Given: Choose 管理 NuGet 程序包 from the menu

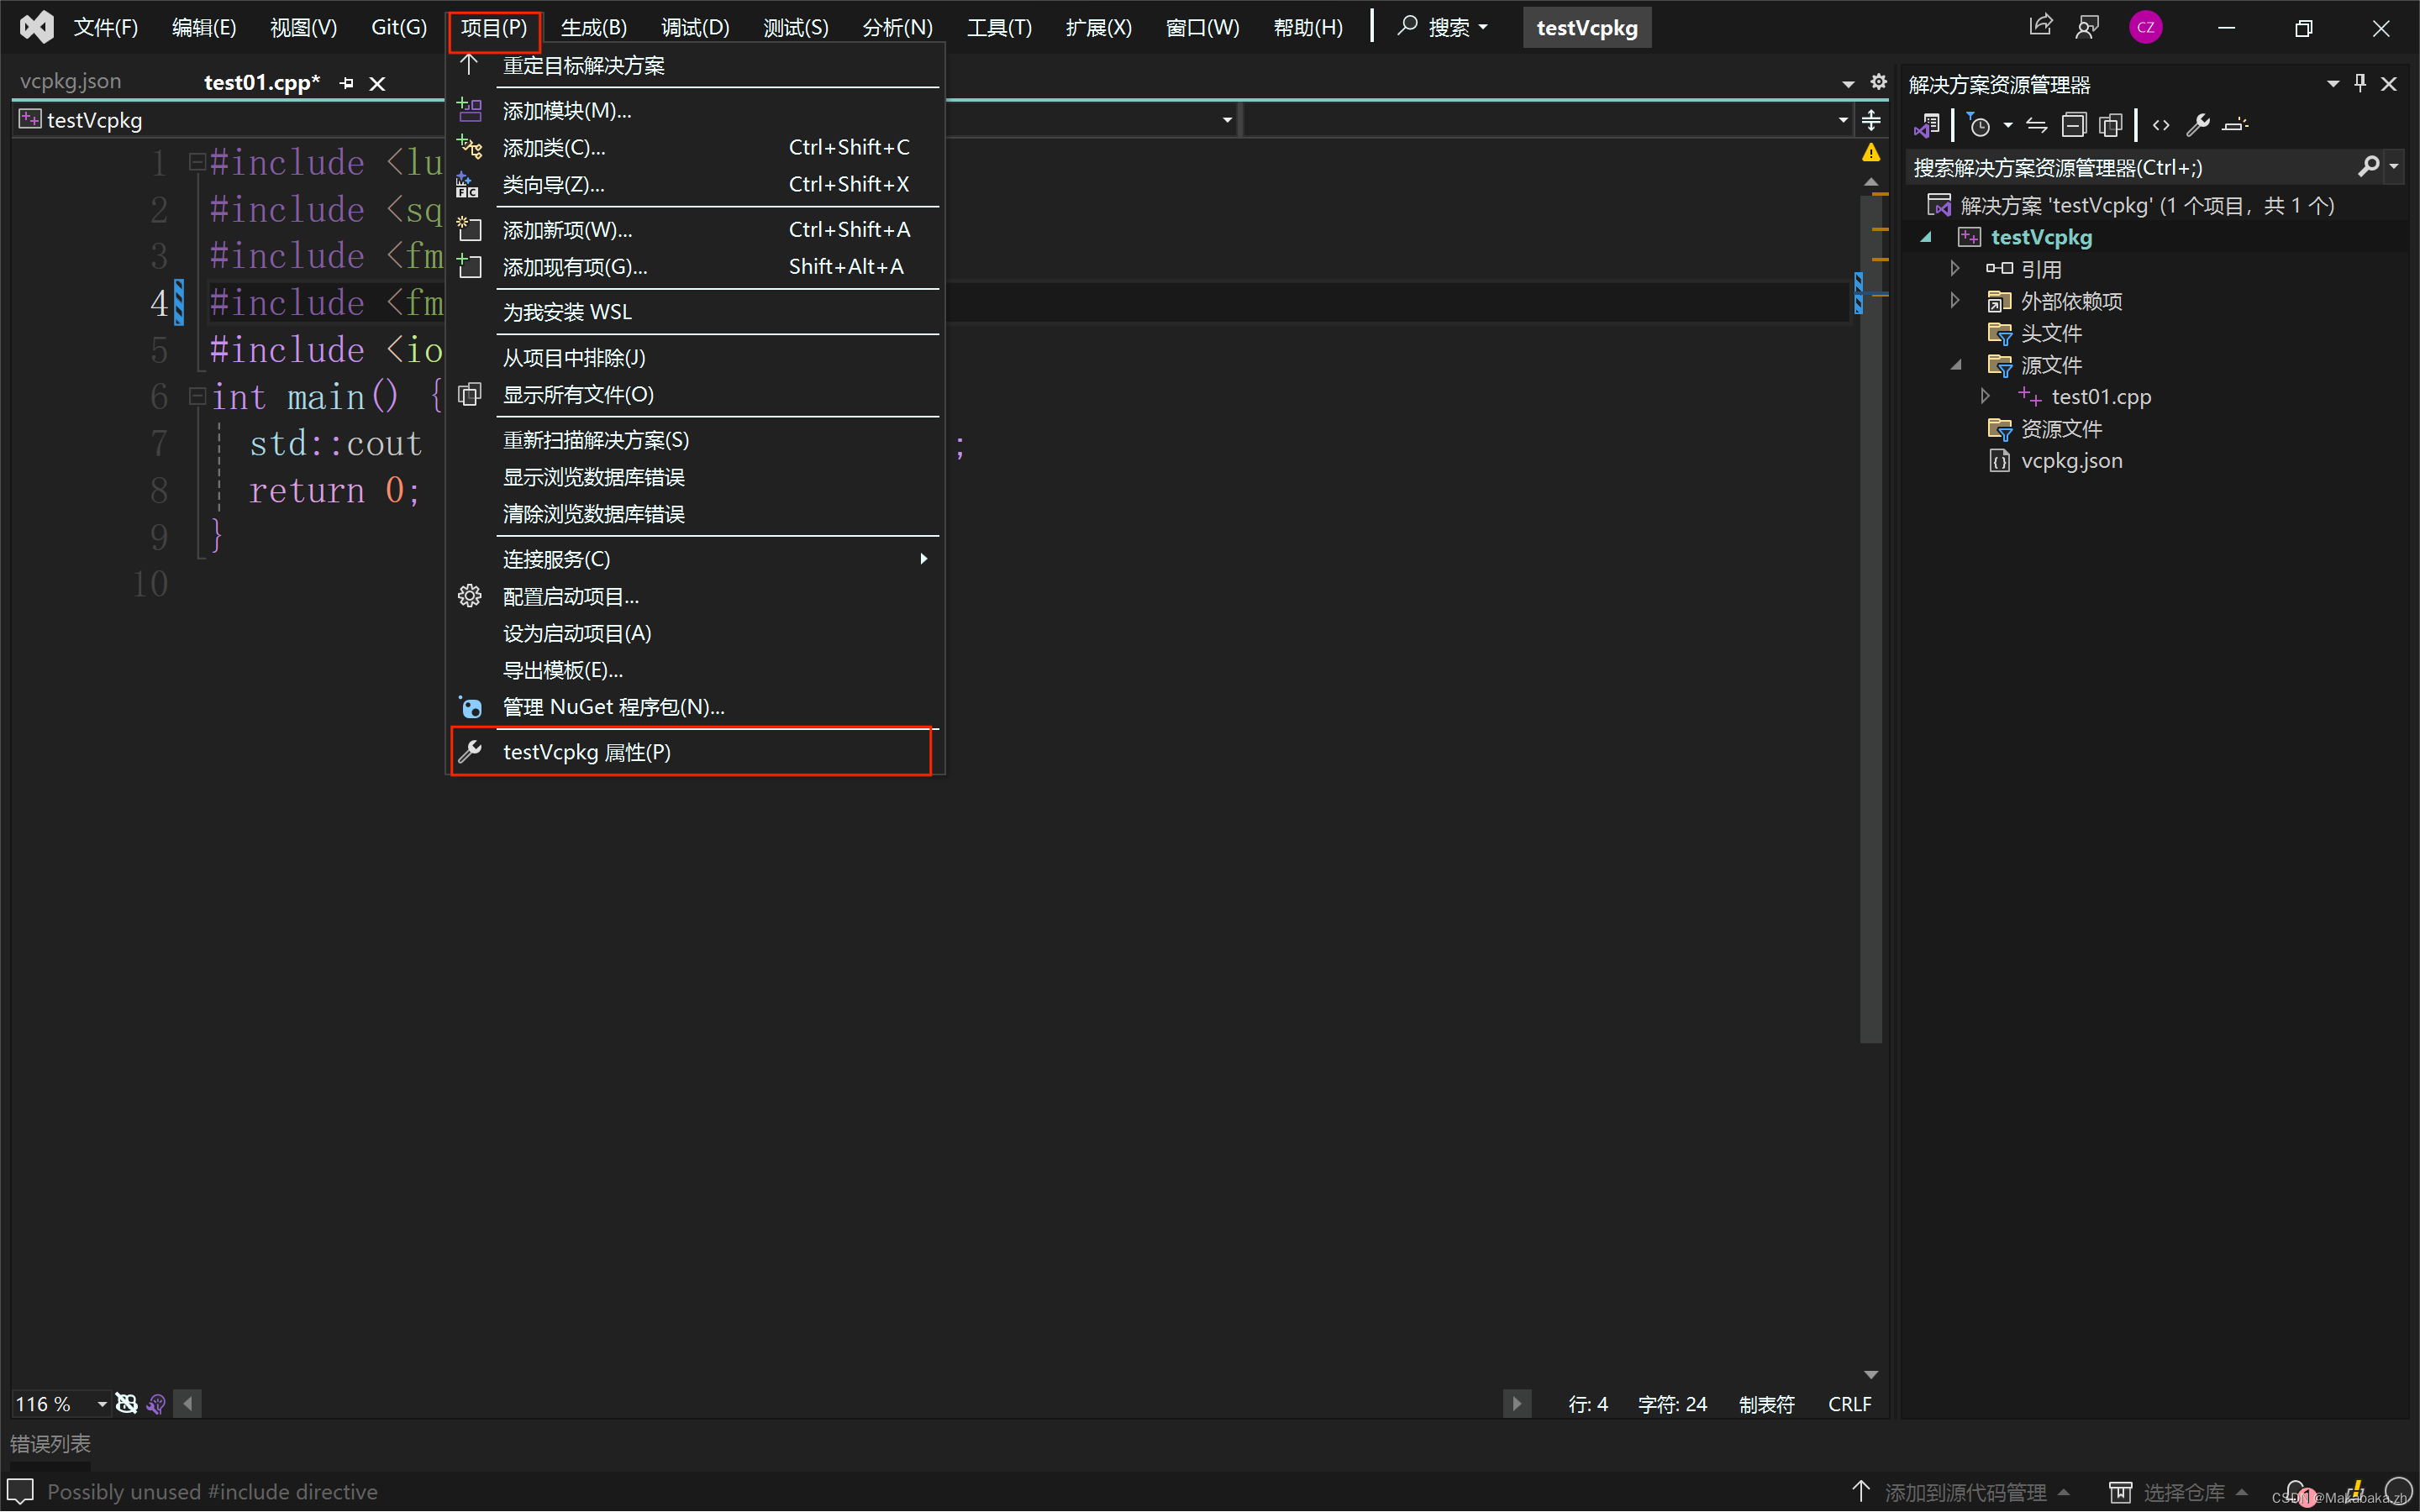Looking at the screenshot, I should click(613, 706).
